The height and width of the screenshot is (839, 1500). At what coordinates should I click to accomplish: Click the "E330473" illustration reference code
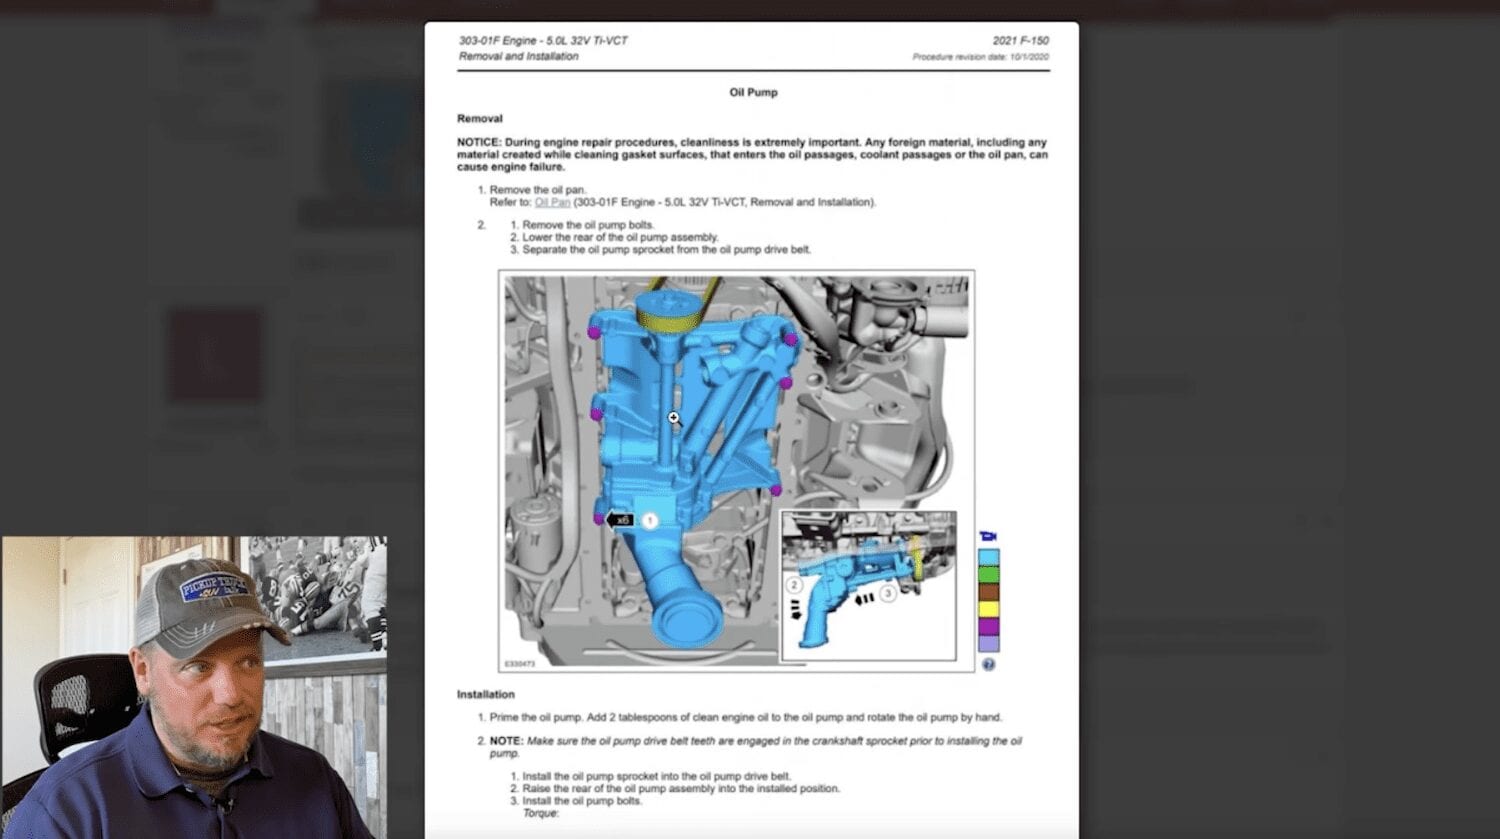(x=520, y=664)
